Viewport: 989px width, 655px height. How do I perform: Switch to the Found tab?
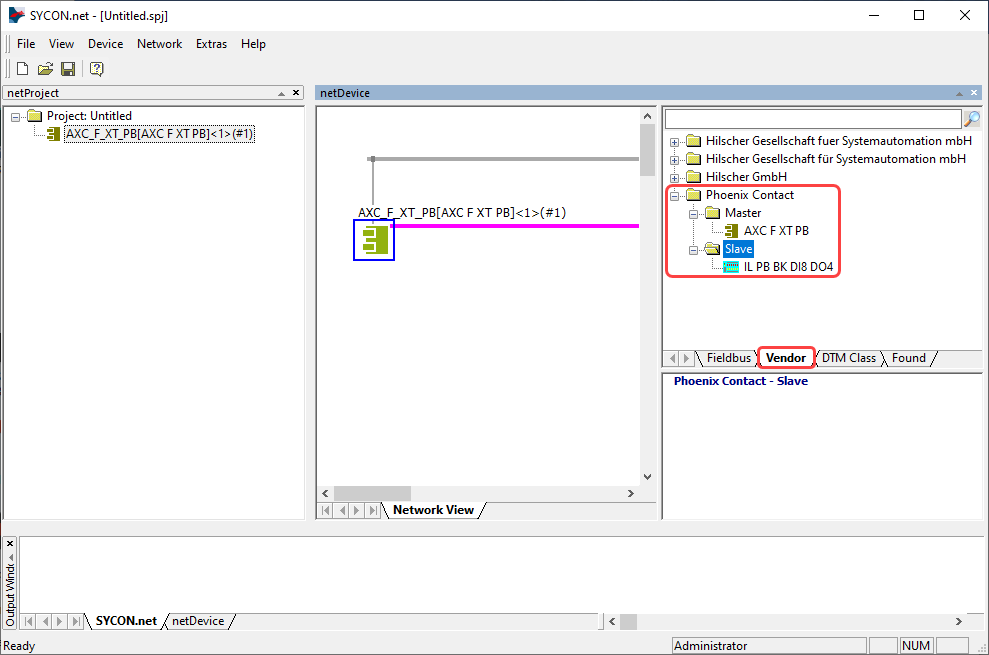click(x=908, y=358)
